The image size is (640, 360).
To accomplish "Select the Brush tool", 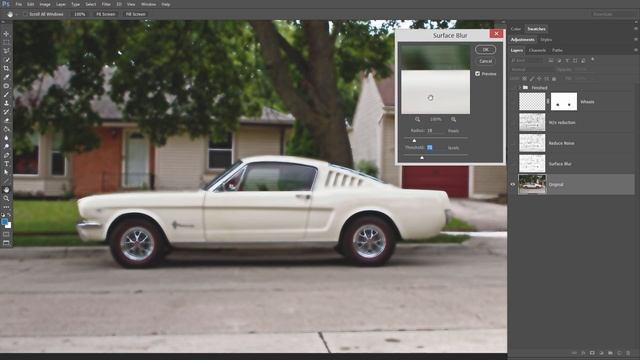I will tap(6, 94).
